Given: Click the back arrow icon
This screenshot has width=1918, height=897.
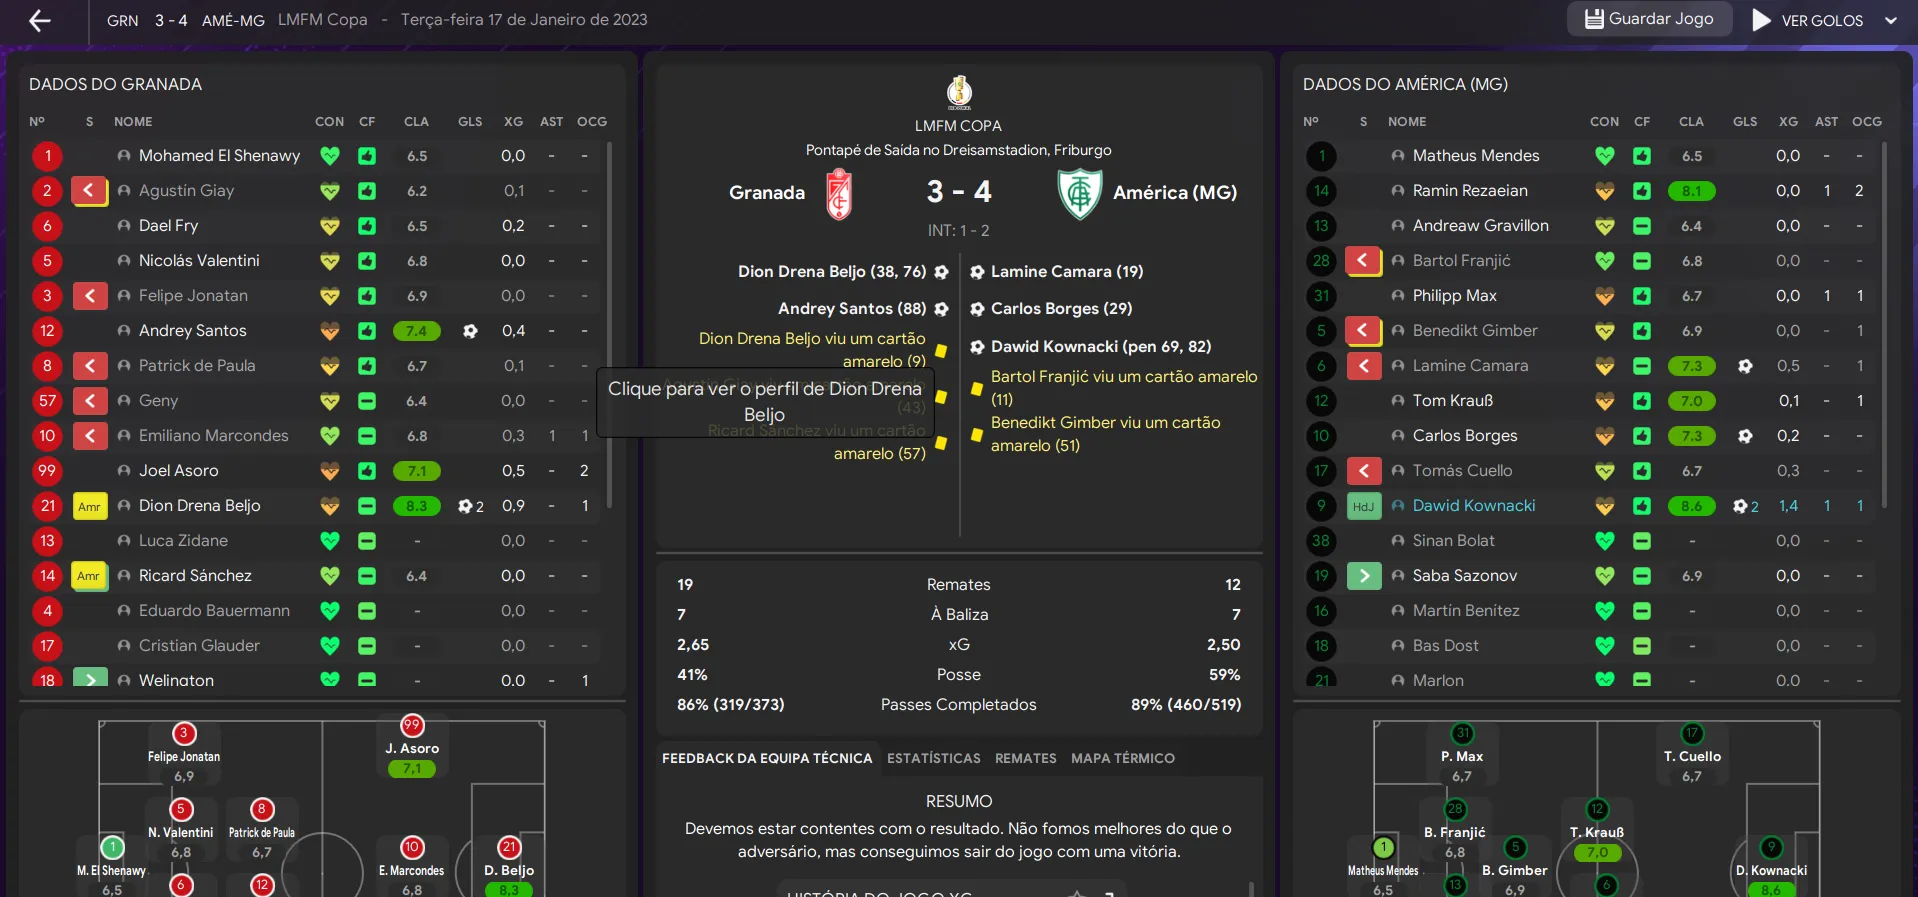Looking at the screenshot, I should tap(40, 20).
